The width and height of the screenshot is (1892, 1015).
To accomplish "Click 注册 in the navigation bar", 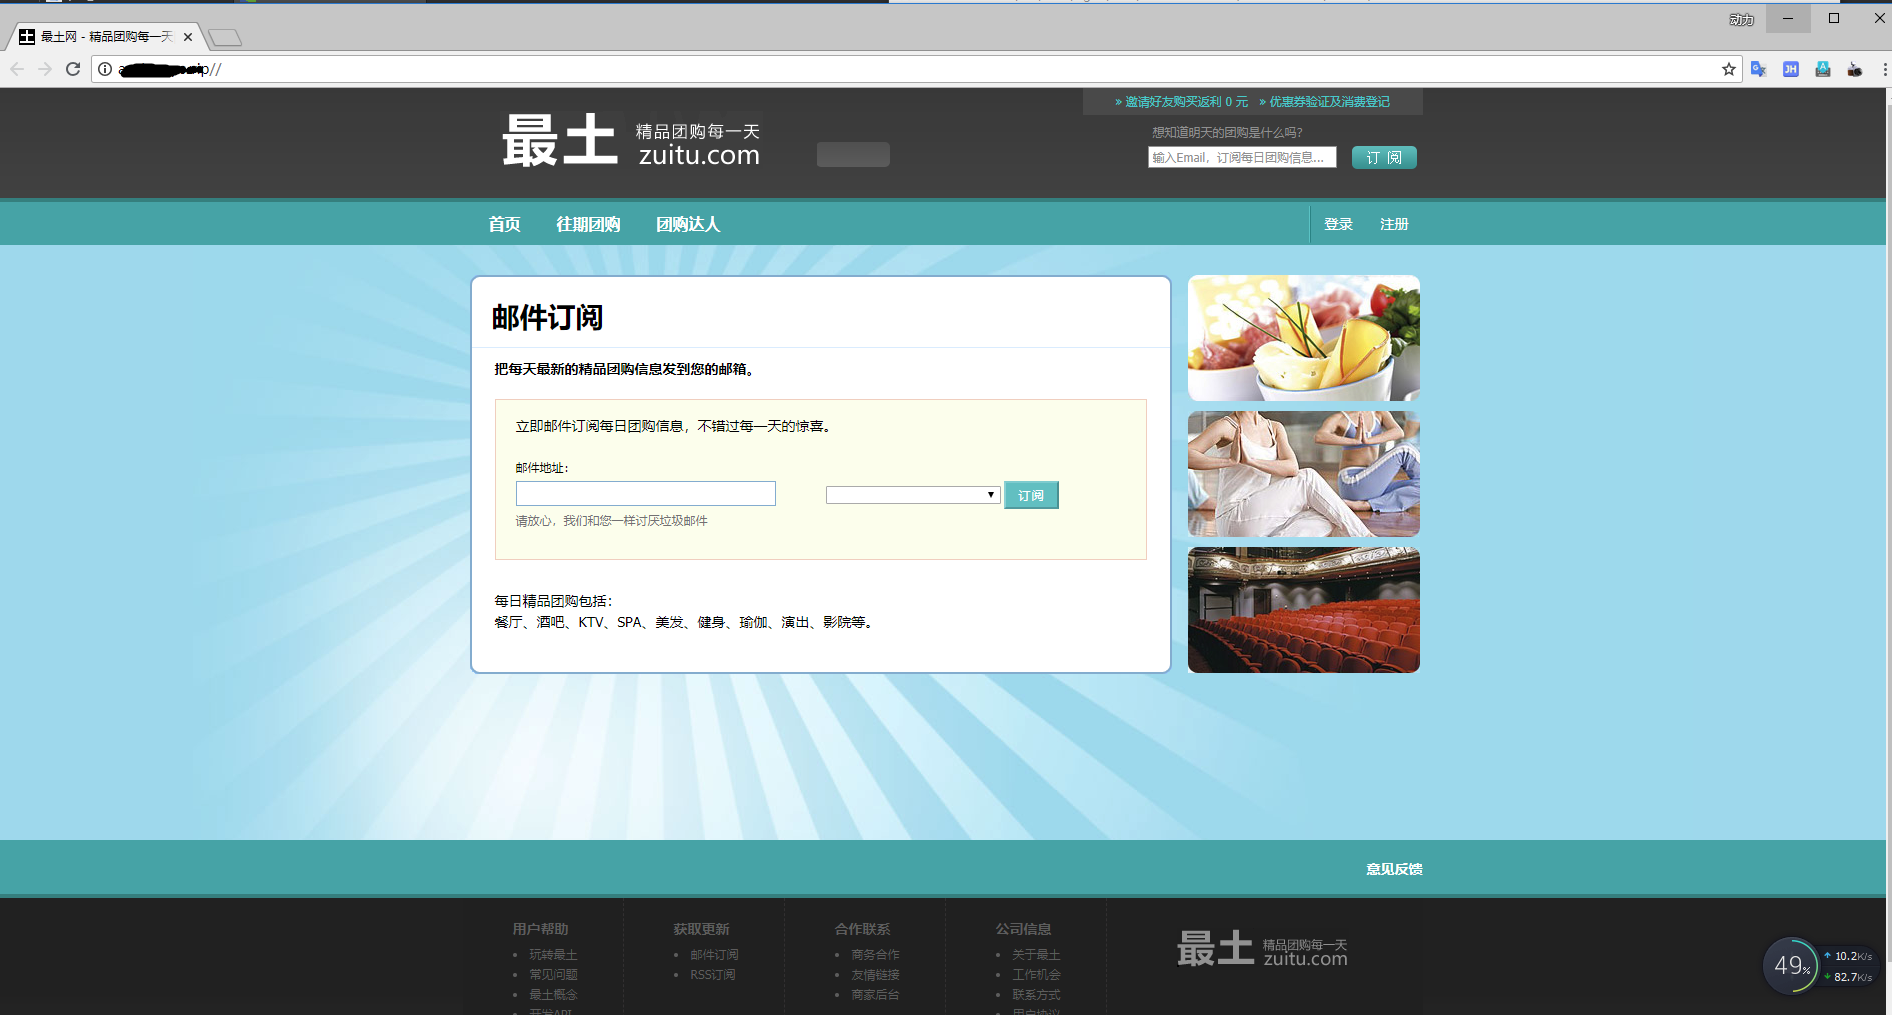I will click(1394, 224).
